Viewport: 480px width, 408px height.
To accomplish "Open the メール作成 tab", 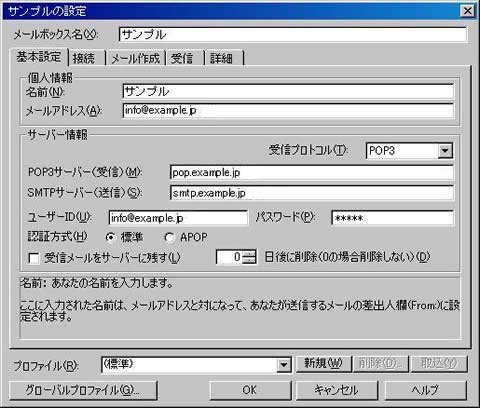I will click(135, 58).
